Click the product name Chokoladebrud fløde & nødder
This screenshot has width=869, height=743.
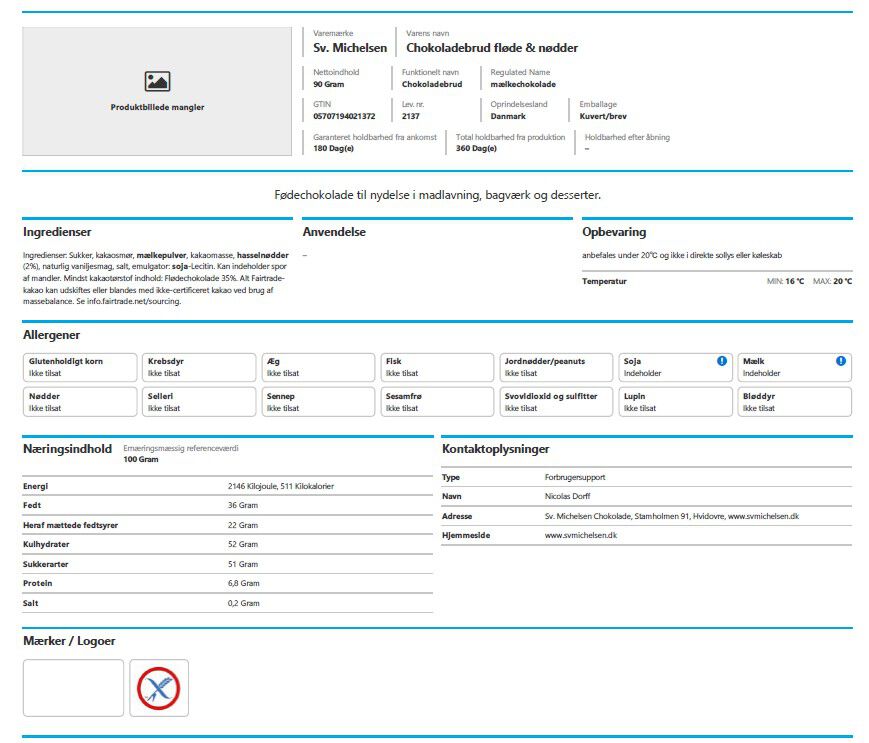492,48
